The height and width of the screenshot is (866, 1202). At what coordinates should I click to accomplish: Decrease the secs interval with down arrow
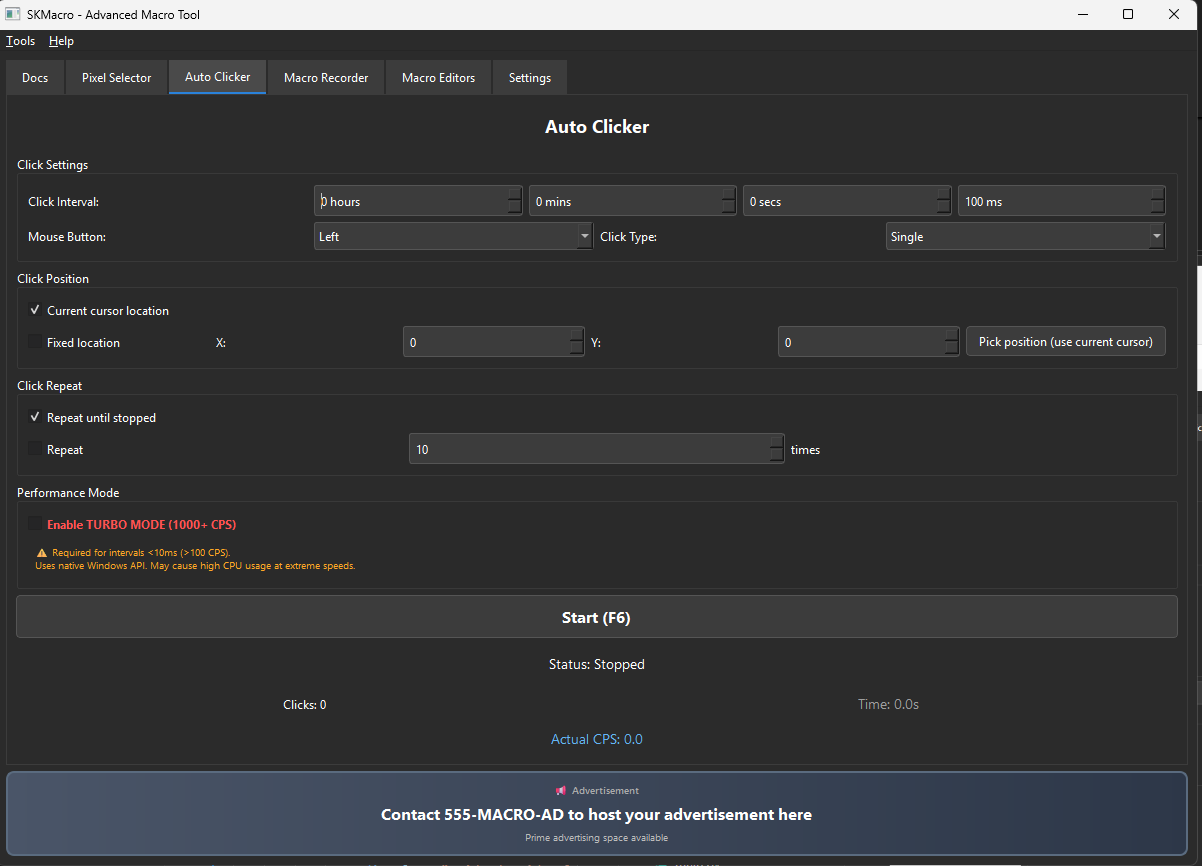(x=943, y=208)
